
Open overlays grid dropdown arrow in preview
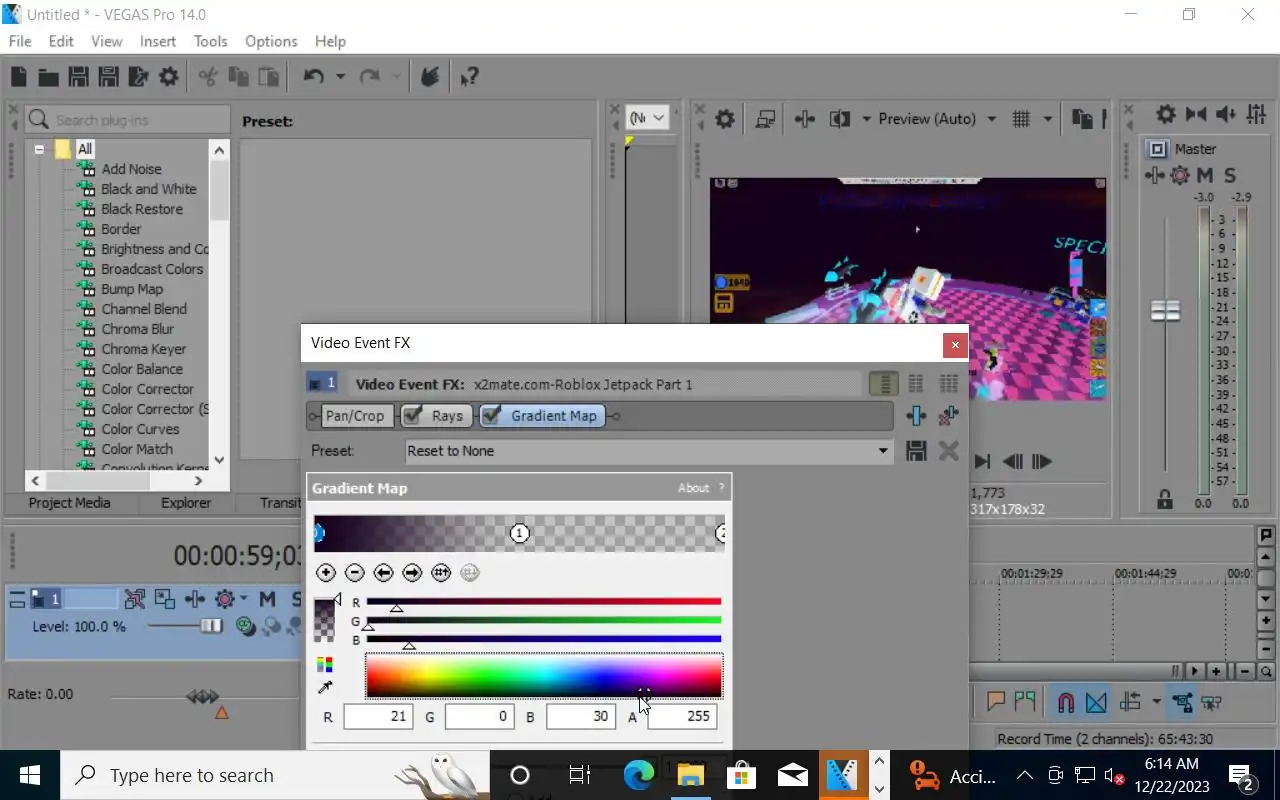click(1047, 119)
